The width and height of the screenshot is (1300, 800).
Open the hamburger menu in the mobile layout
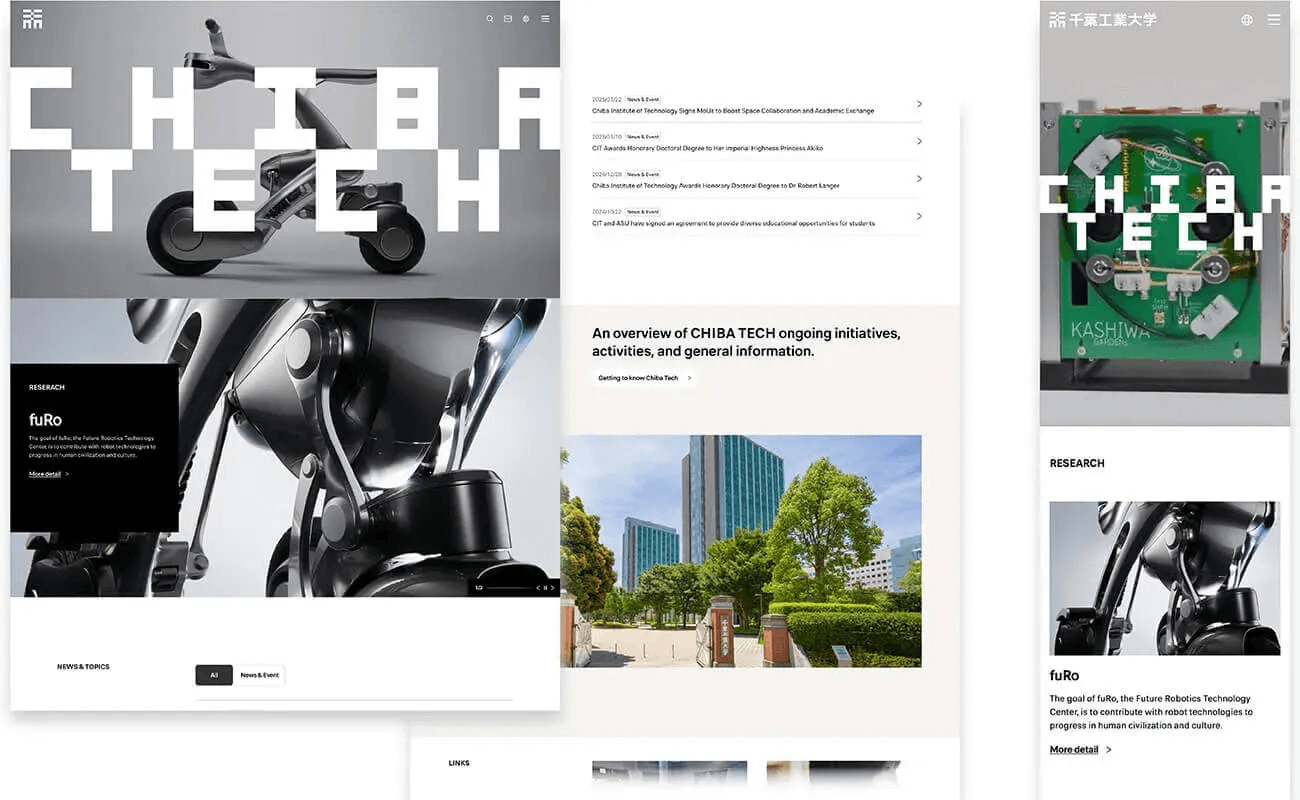(1274, 19)
